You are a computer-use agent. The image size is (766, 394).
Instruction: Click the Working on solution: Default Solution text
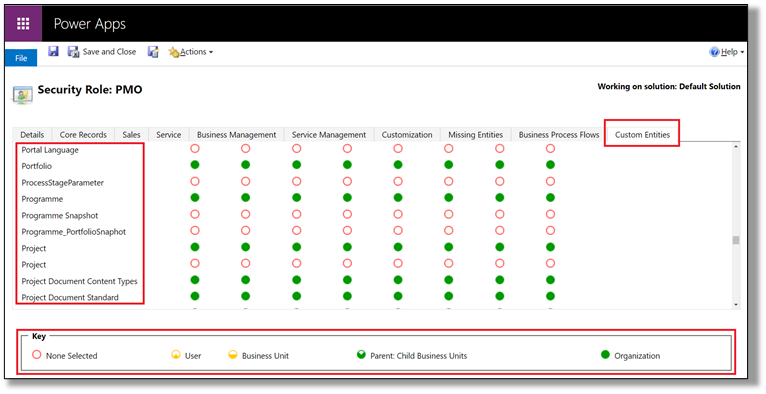[x=669, y=86]
